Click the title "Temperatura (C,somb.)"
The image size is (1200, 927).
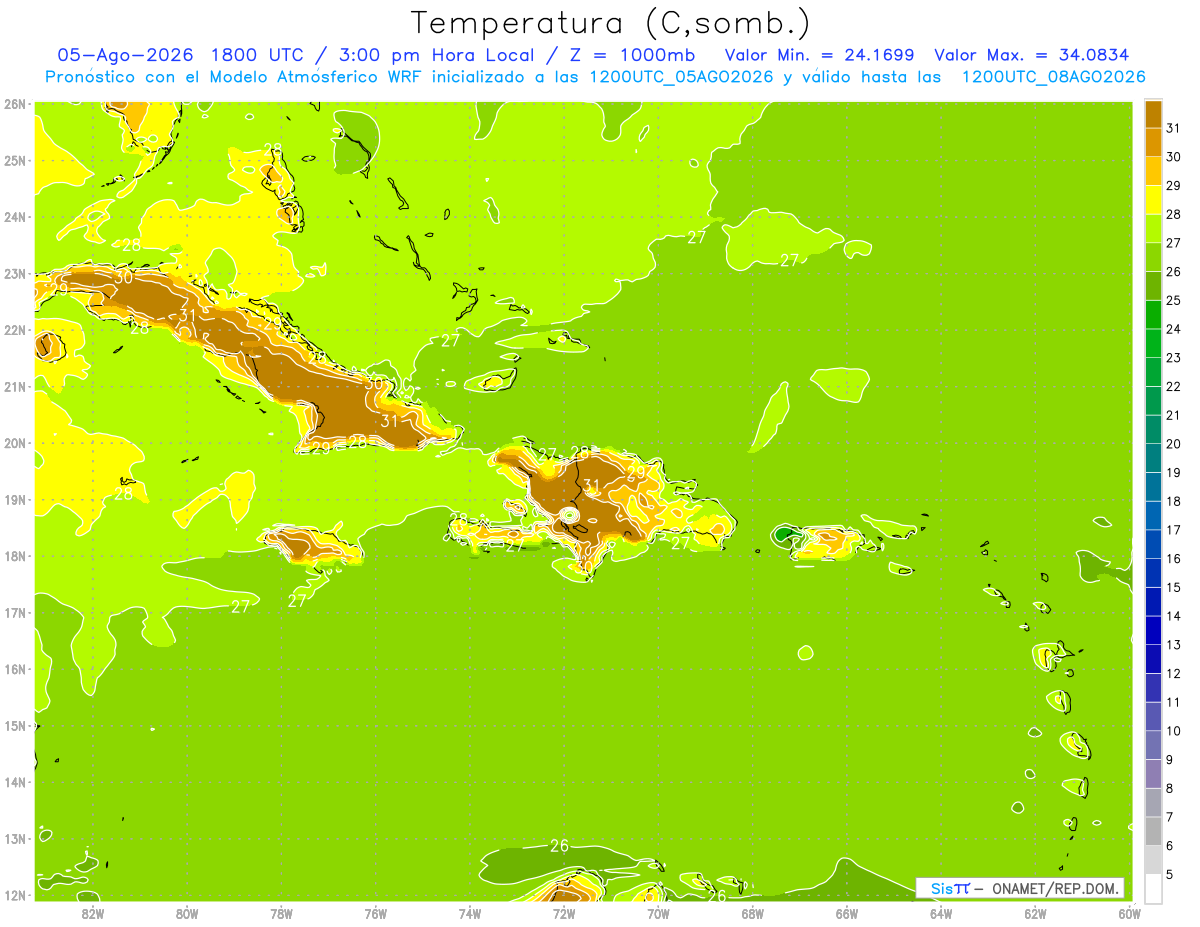click(x=611, y=23)
